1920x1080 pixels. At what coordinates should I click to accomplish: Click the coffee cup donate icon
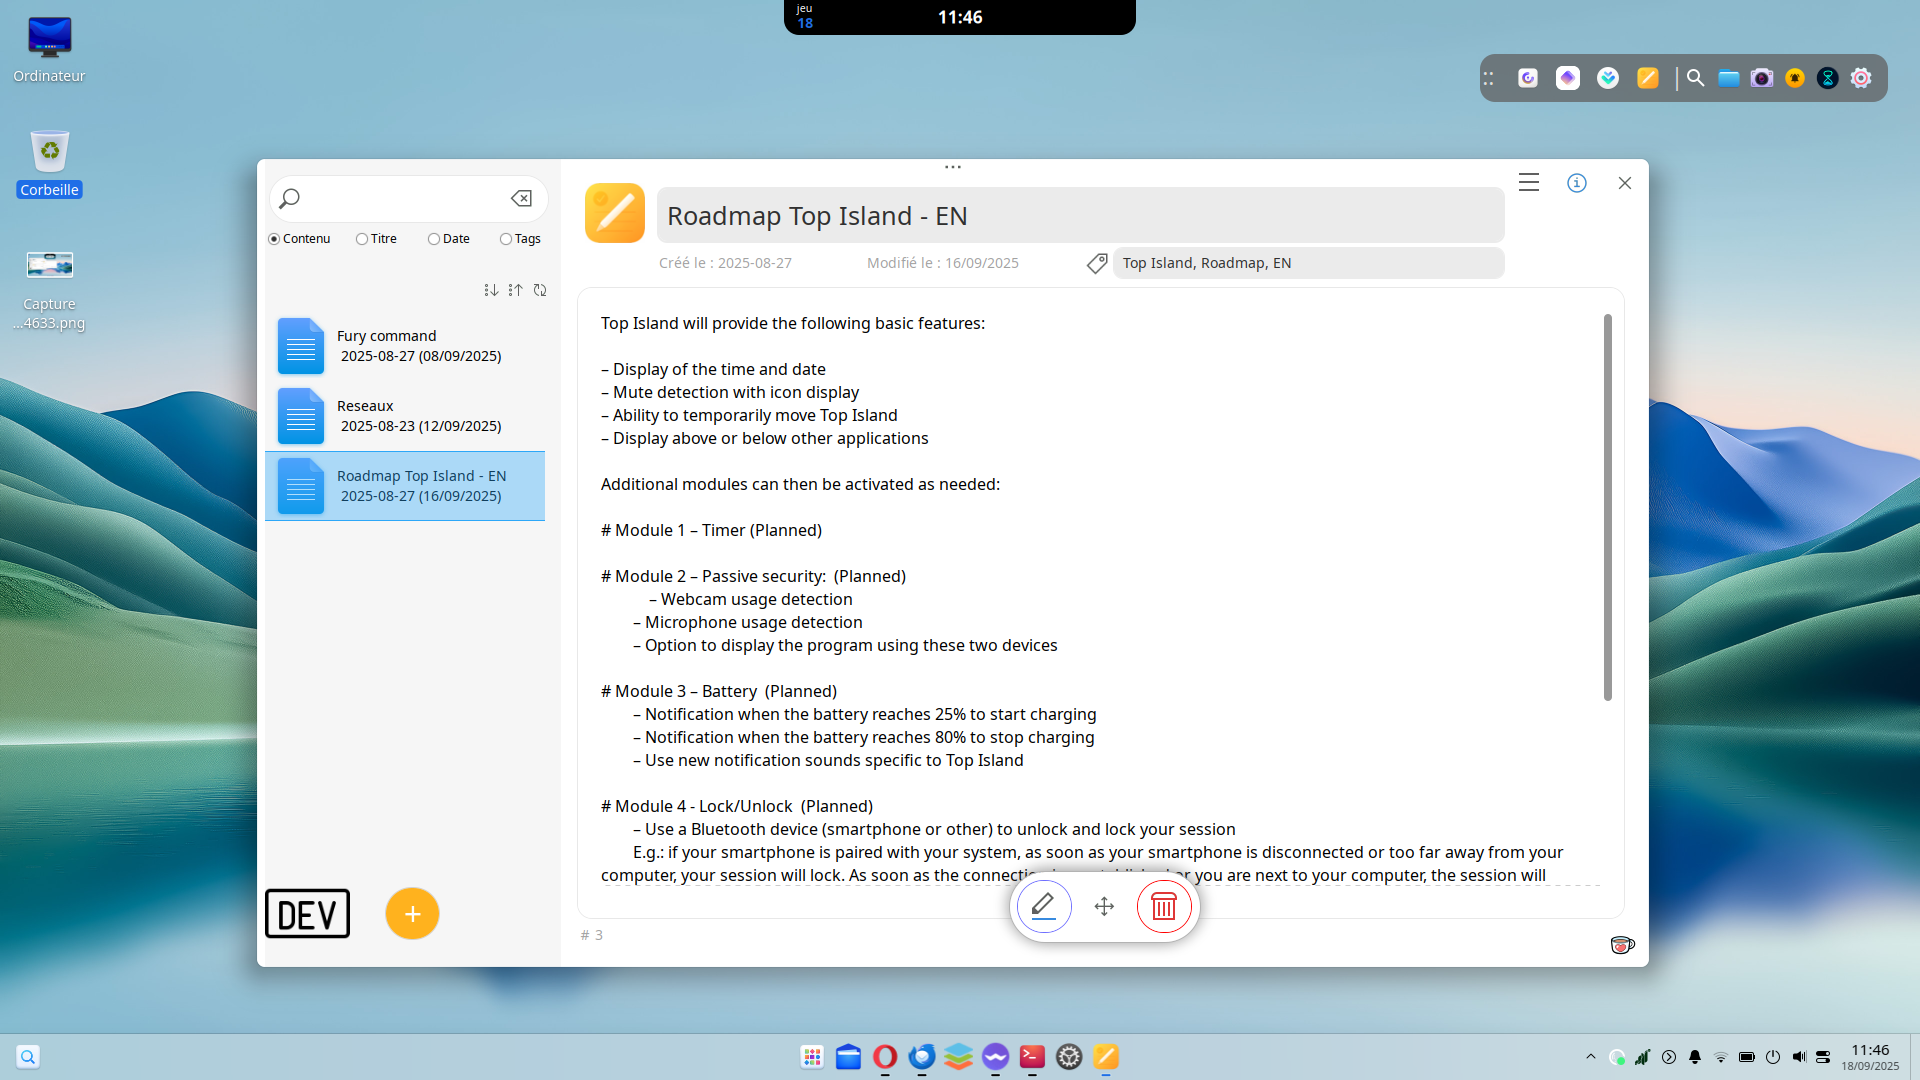pos(1622,945)
